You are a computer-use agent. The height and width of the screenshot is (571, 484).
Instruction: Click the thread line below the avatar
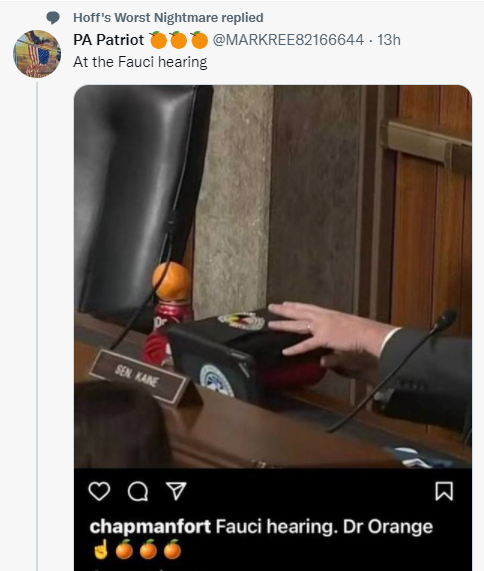pos(37,326)
